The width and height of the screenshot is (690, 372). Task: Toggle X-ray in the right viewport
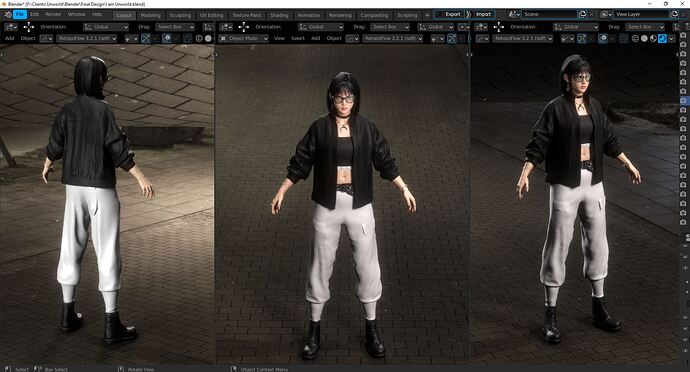624,38
